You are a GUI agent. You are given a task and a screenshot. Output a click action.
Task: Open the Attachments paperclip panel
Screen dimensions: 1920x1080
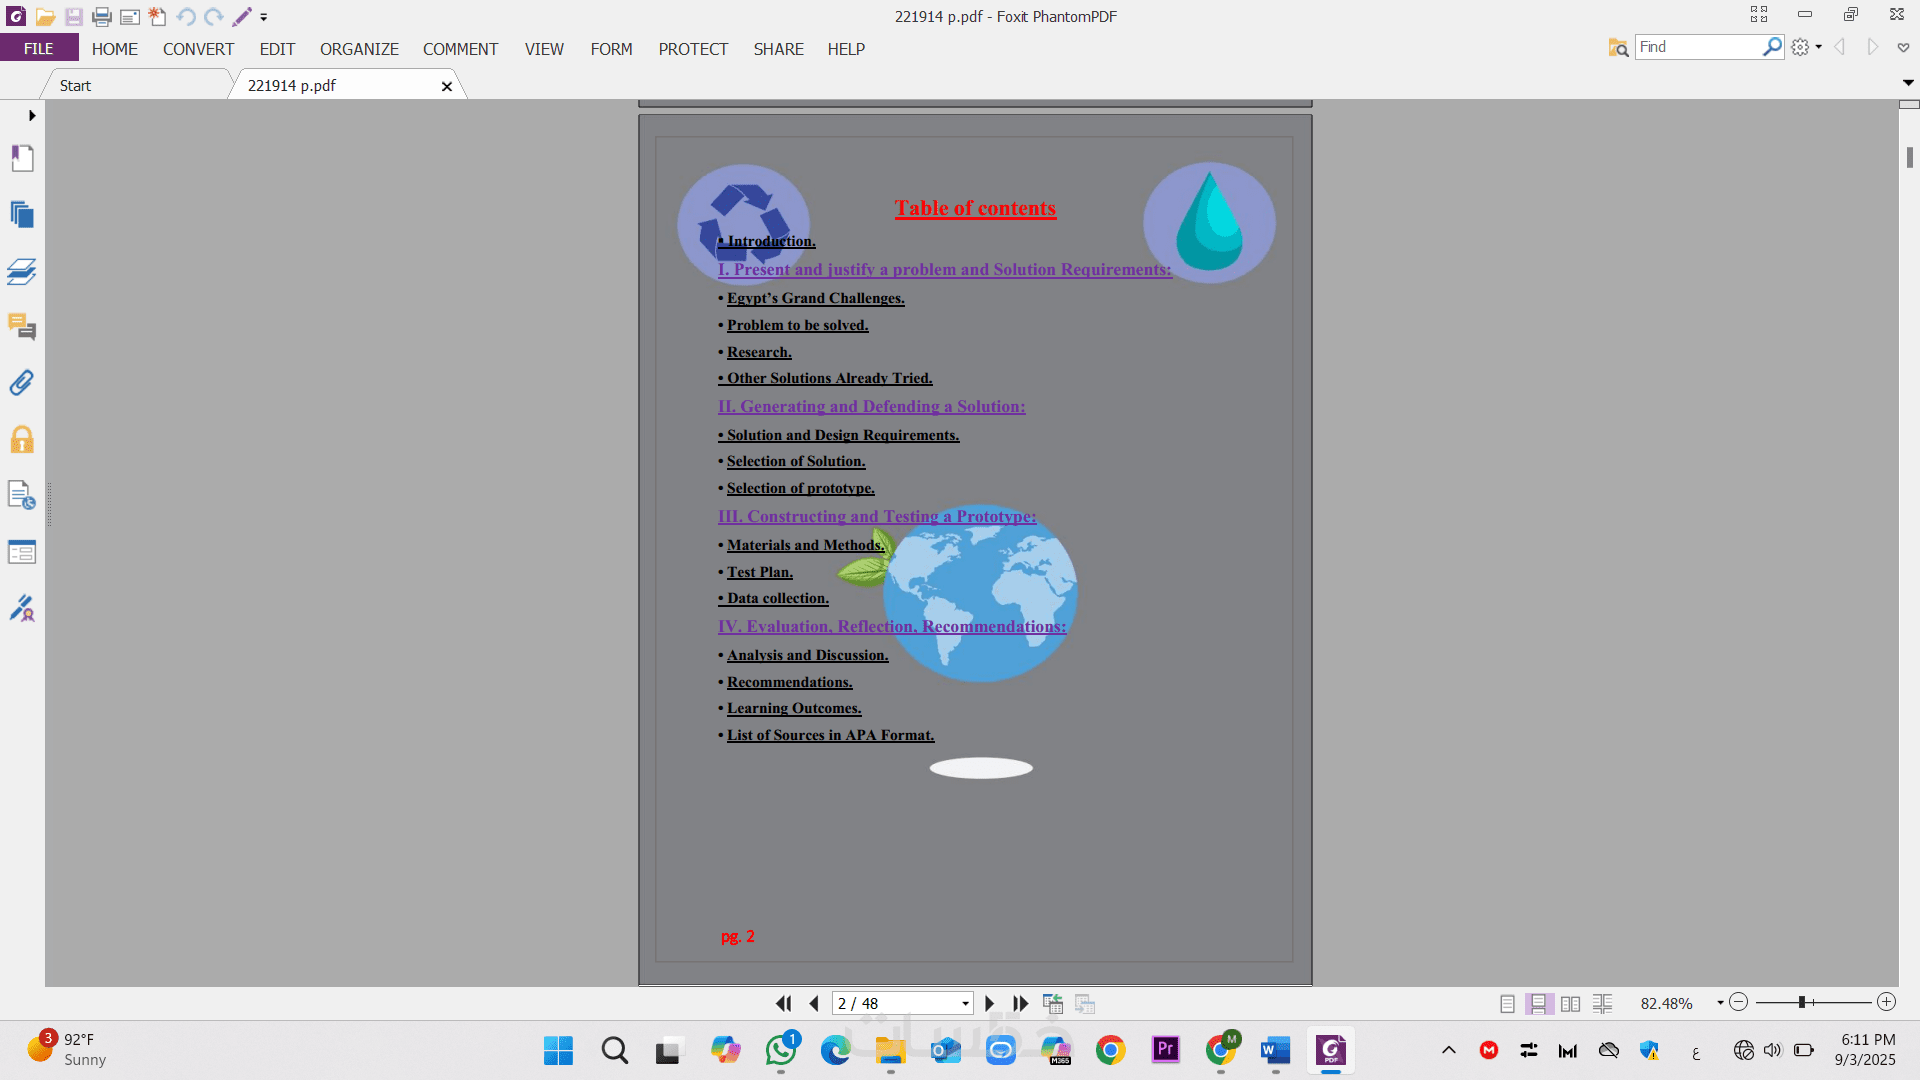(22, 383)
